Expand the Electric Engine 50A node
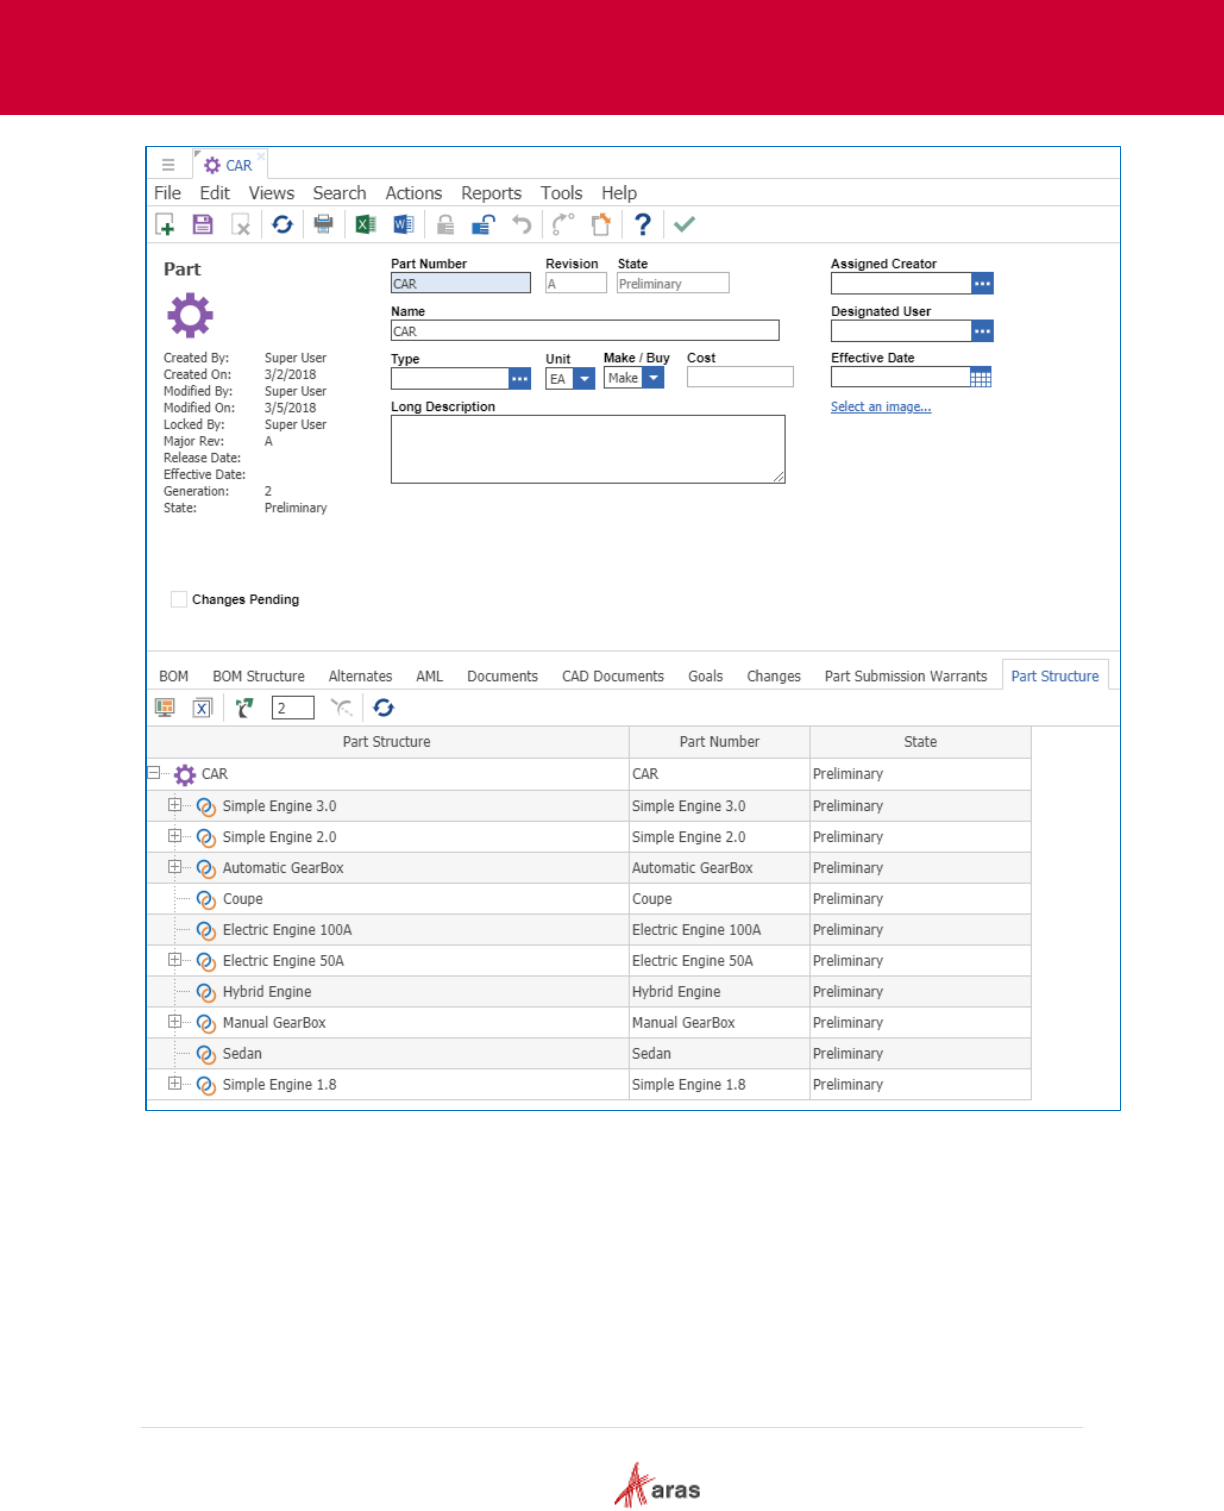Viewport: 1224px width, 1511px height. pyautogui.click(x=175, y=960)
